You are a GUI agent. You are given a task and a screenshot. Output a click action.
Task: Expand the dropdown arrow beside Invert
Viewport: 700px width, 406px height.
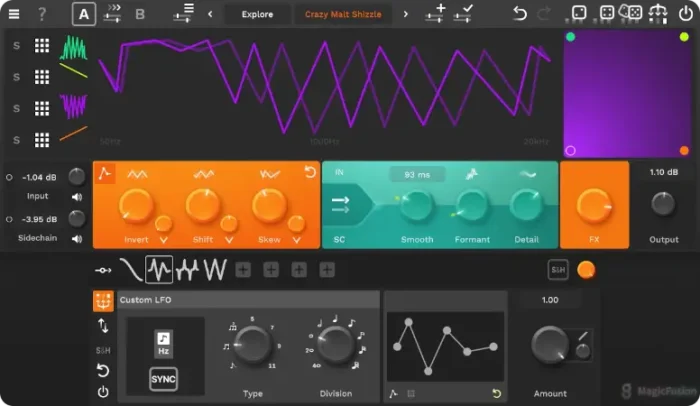point(163,240)
